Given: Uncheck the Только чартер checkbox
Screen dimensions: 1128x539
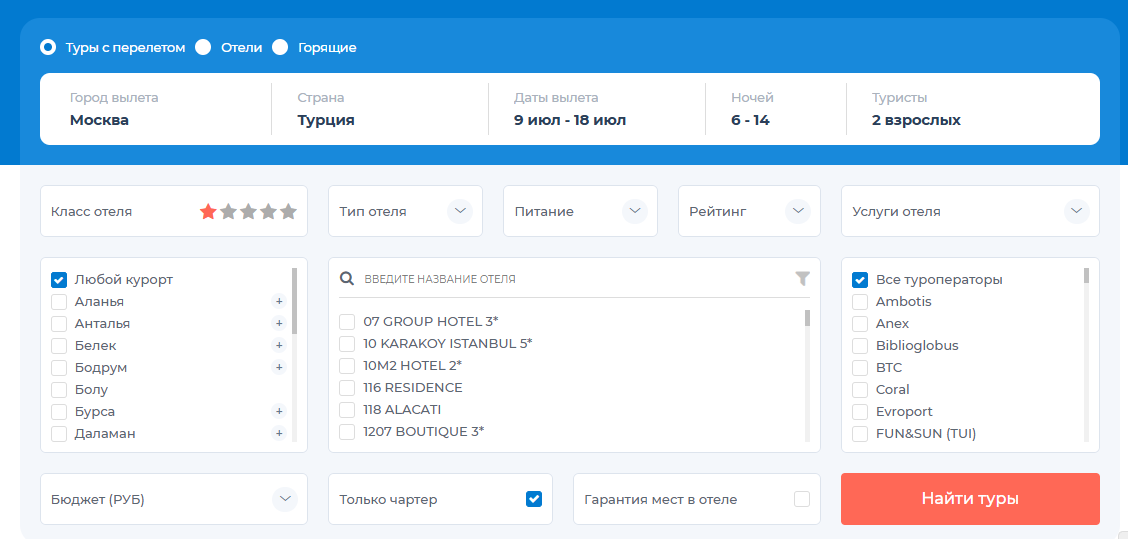Looking at the screenshot, I should tap(534, 499).
